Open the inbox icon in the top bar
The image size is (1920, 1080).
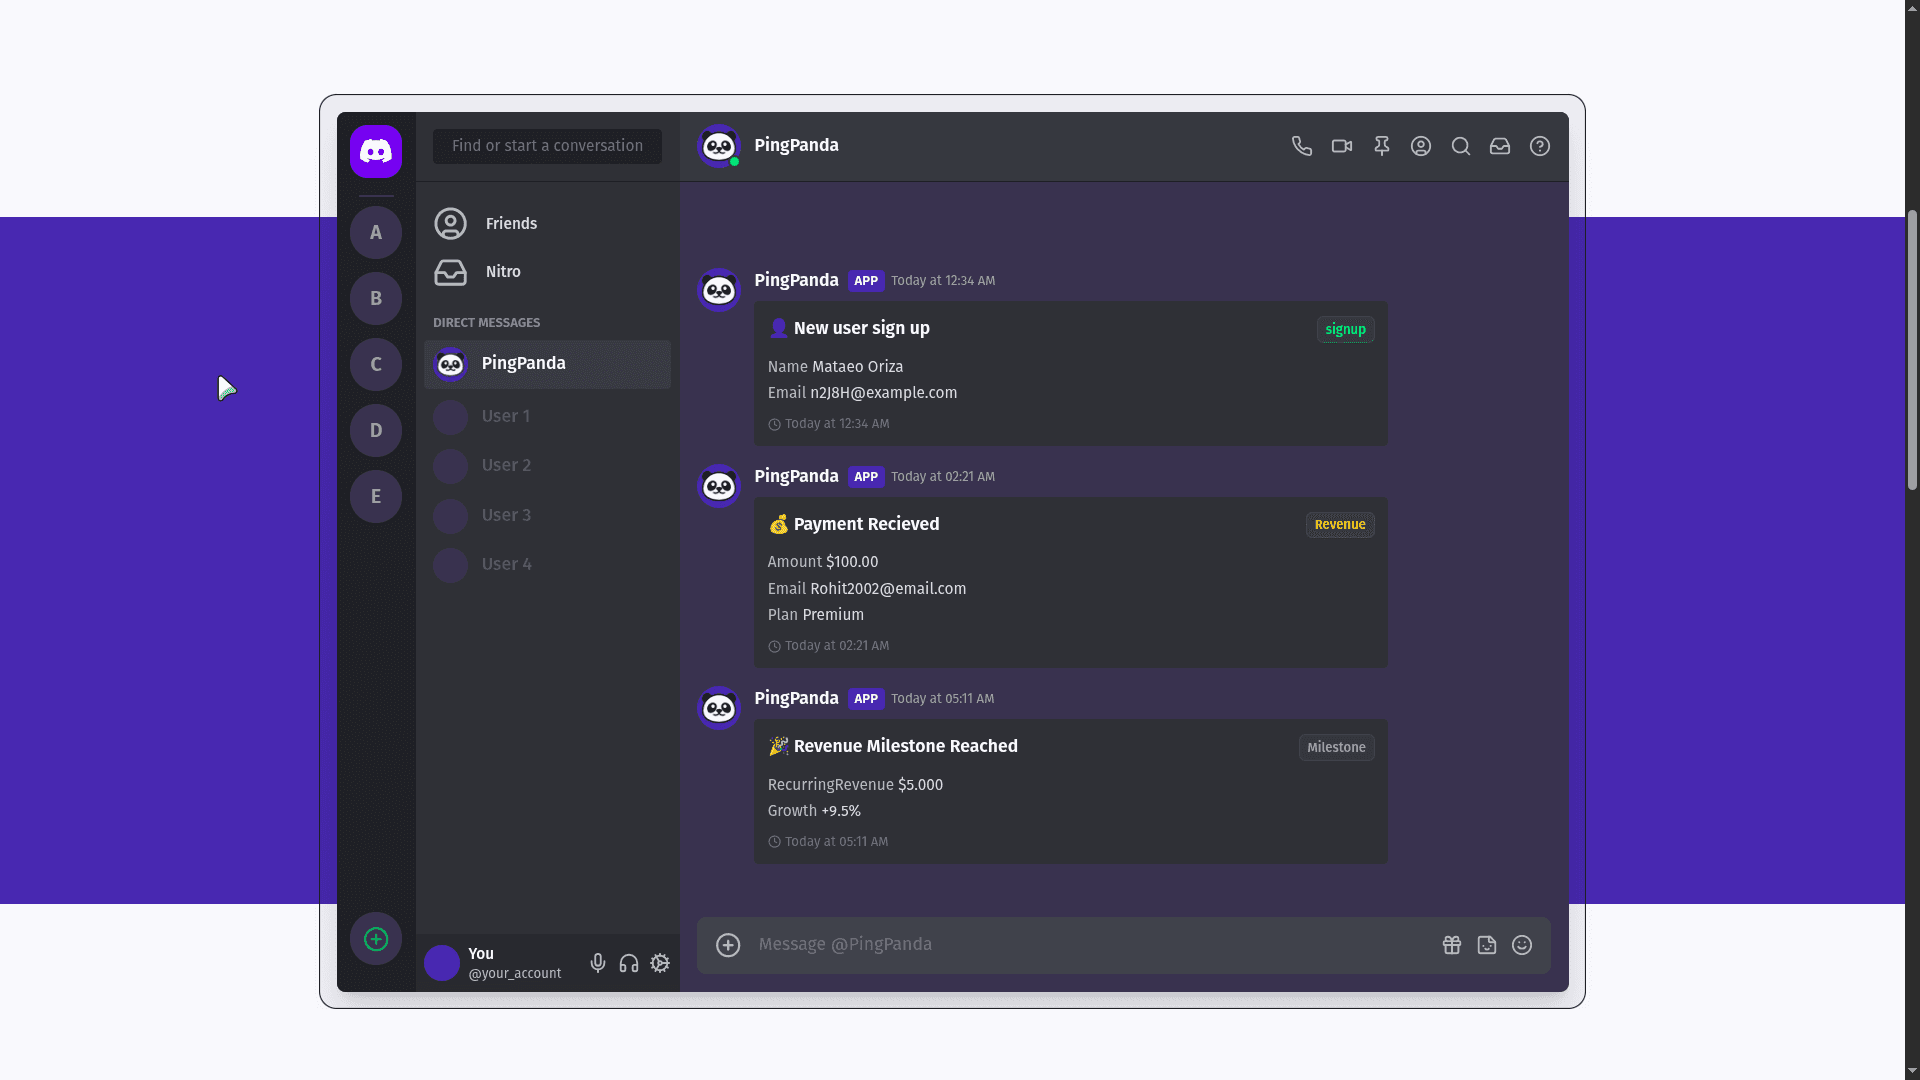tap(1500, 146)
